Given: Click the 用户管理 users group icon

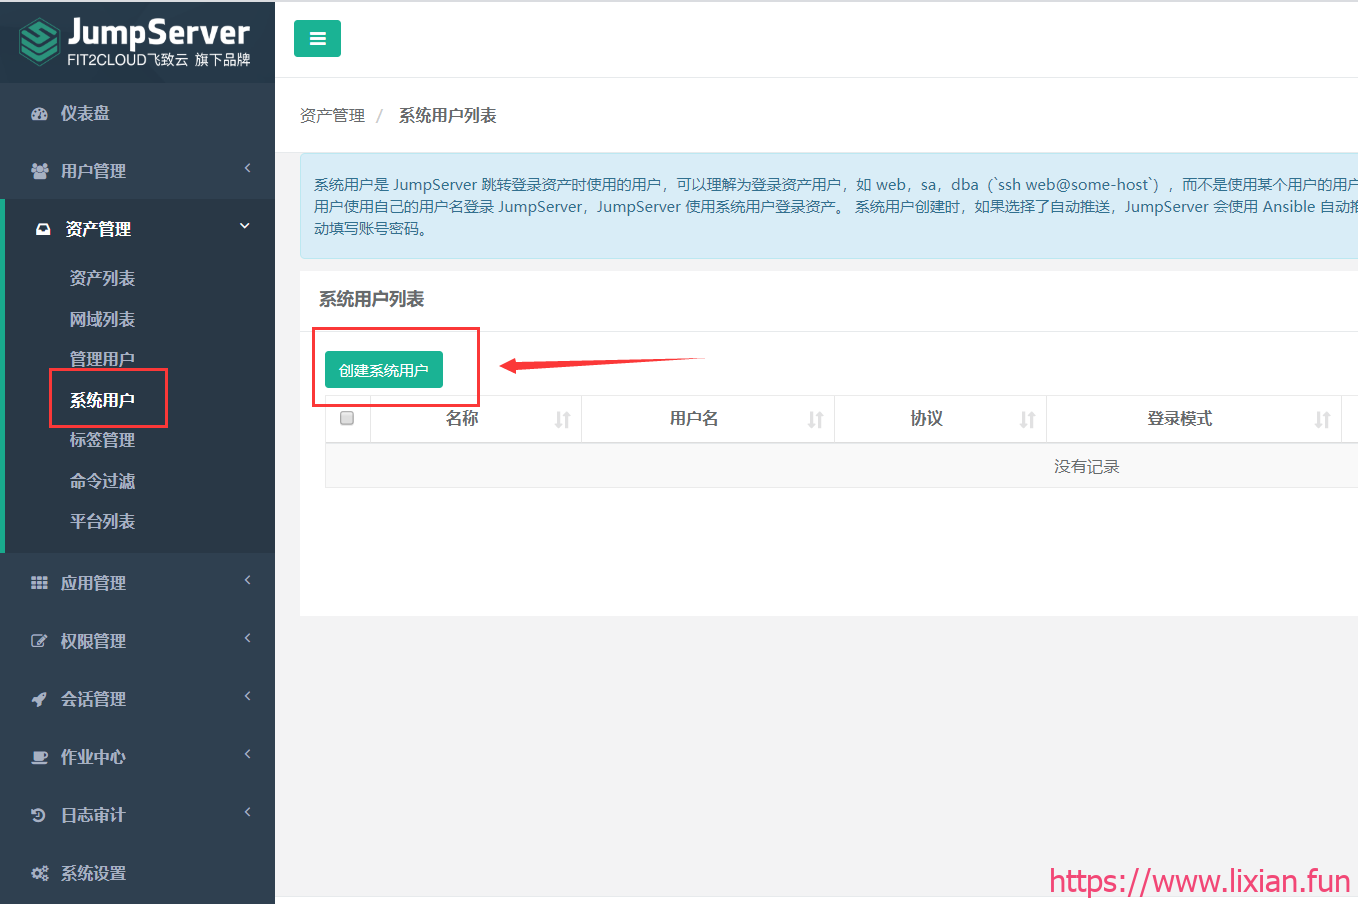Looking at the screenshot, I should (40, 171).
